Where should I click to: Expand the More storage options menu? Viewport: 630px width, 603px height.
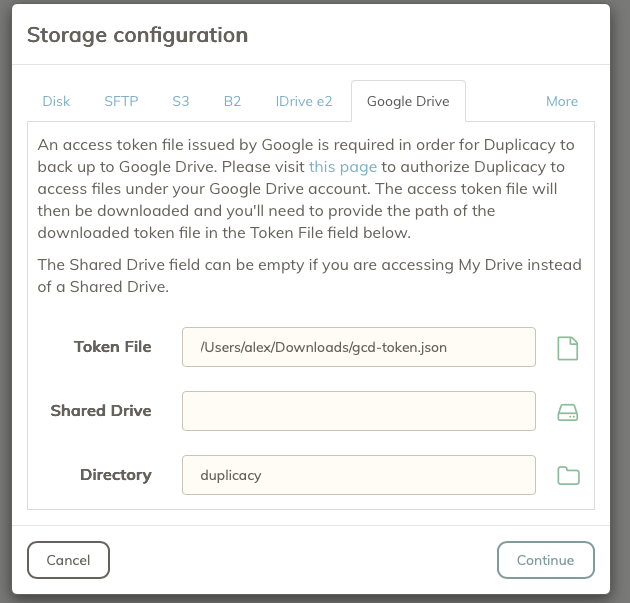click(561, 101)
